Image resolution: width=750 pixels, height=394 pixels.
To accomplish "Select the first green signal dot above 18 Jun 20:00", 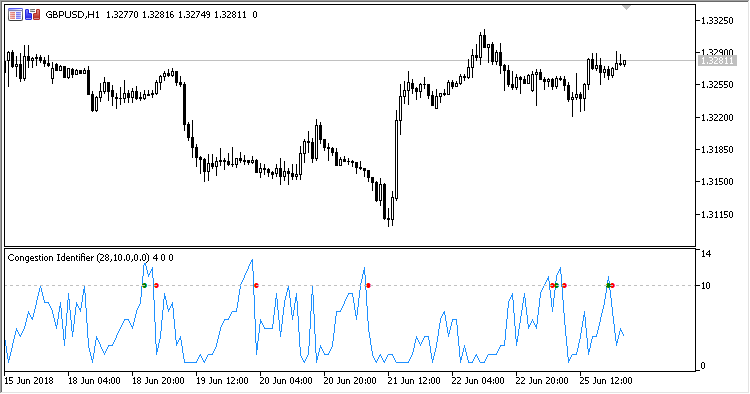I will tap(144, 286).
